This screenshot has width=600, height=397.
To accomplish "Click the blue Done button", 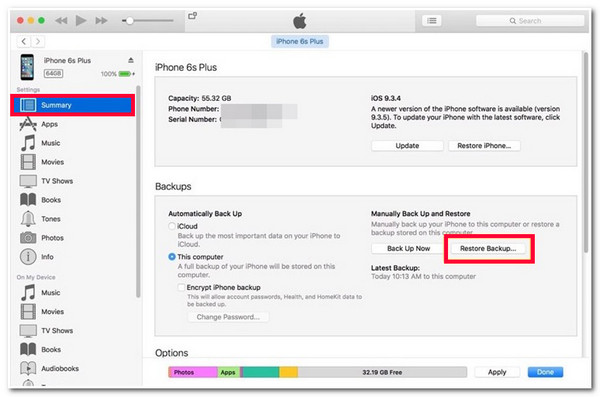I will 545,372.
